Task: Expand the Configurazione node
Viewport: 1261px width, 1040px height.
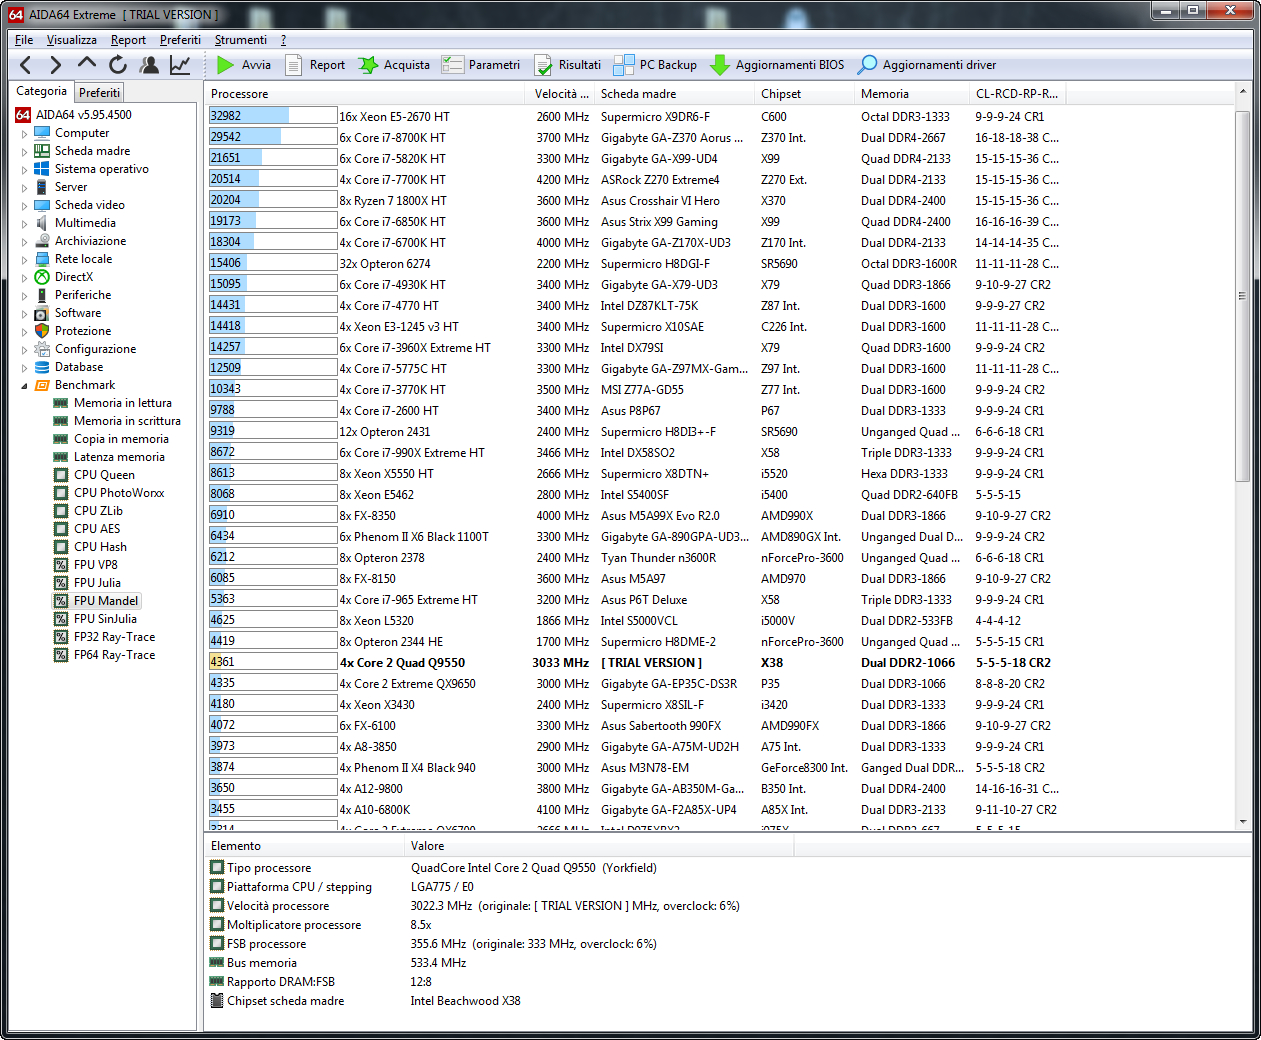Action: 25,350
